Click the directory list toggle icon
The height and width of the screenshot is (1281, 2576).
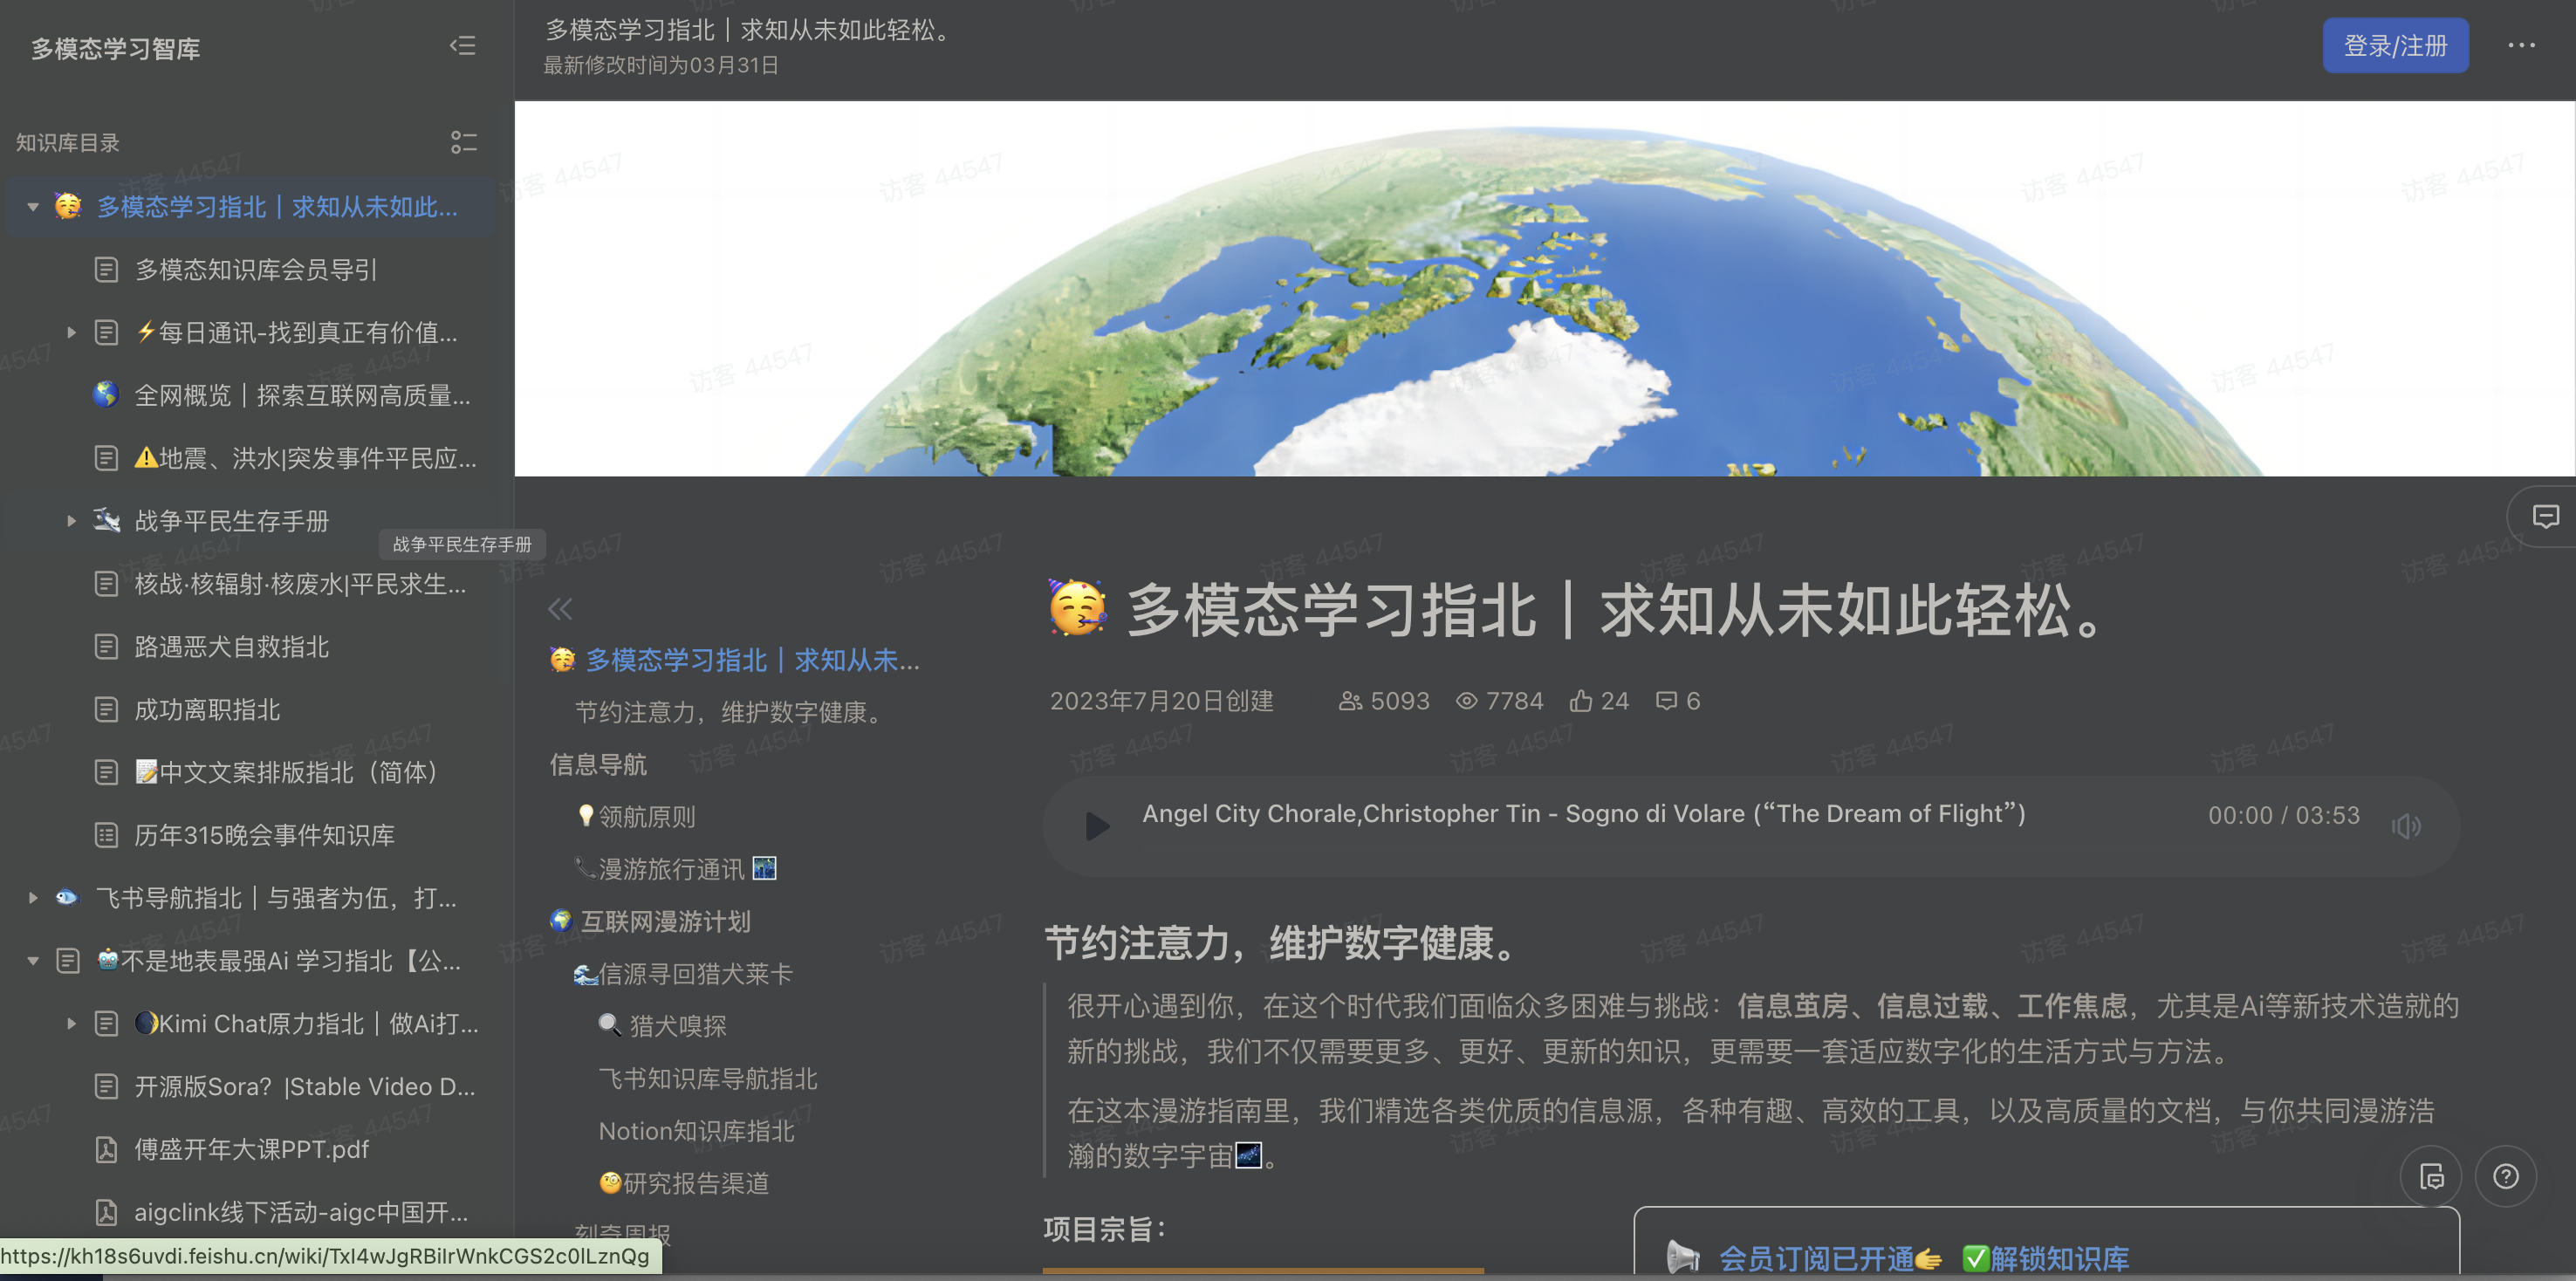pyautogui.click(x=463, y=142)
